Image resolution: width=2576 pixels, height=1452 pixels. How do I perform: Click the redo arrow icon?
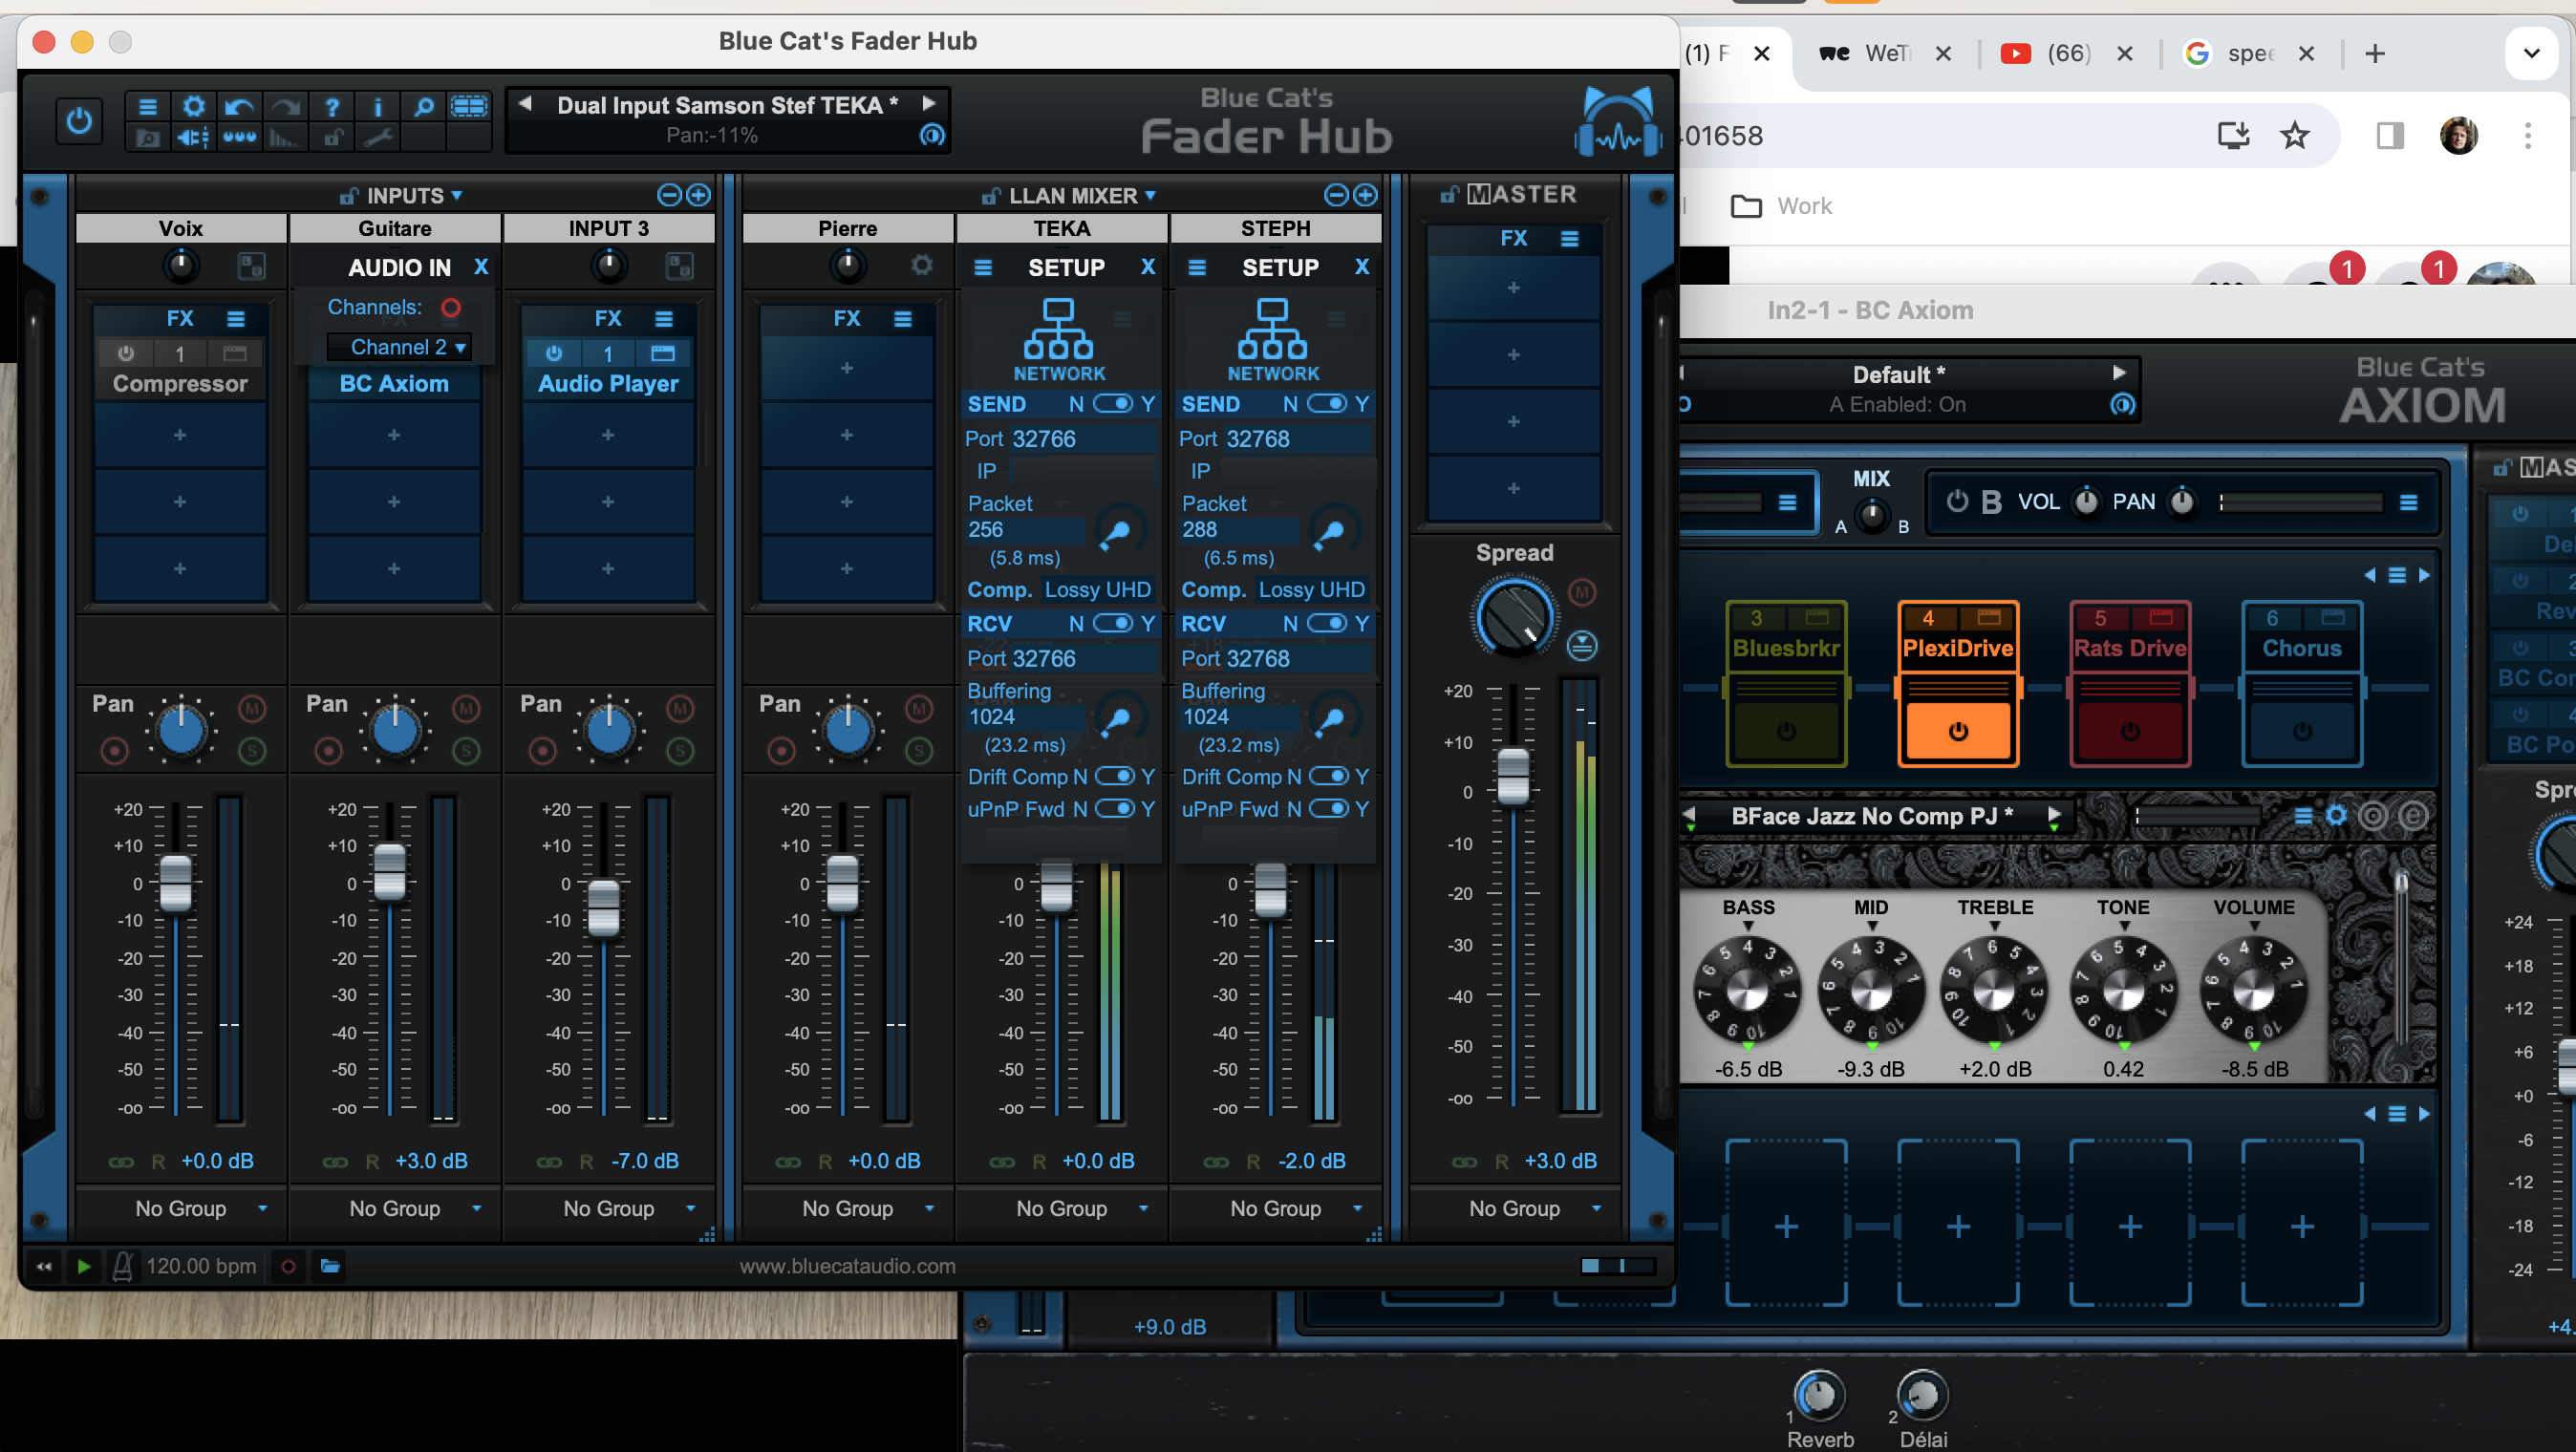click(x=286, y=106)
